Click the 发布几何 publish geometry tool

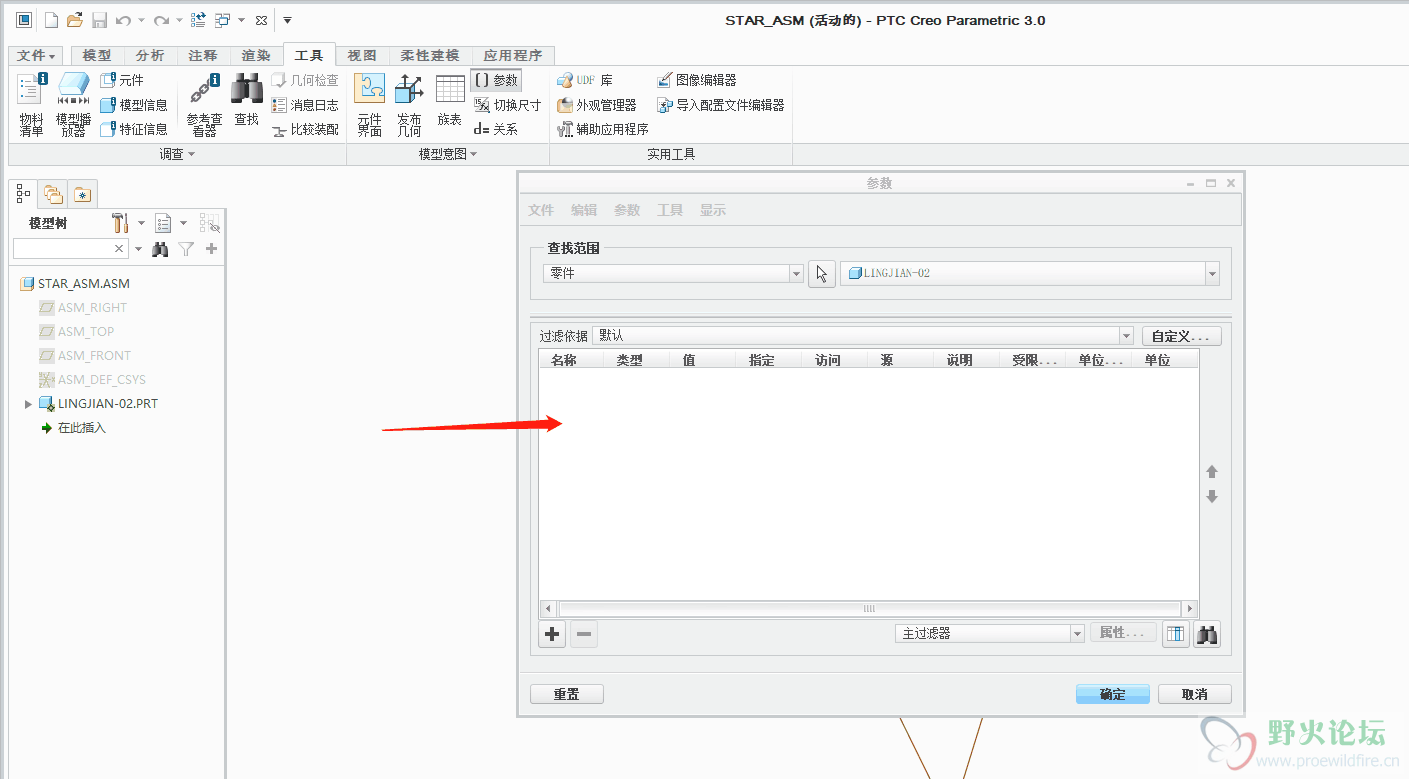(409, 104)
